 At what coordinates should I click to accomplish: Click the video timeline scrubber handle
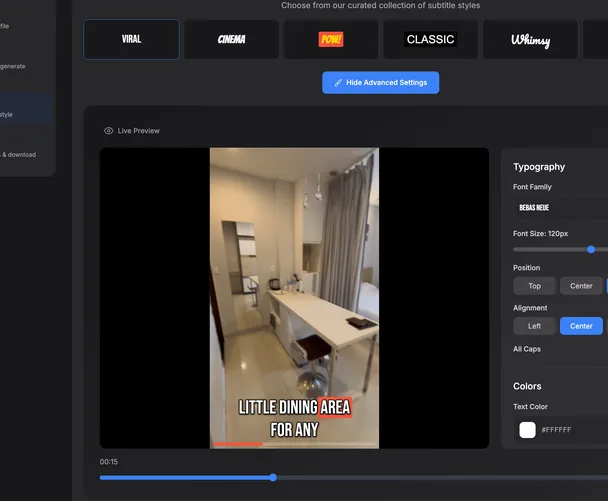coord(273,477)
